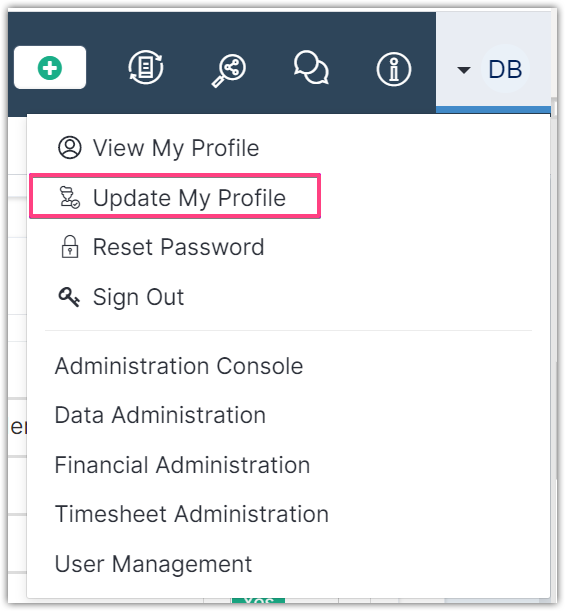Select Reset Password
This screenshot has height=611, width=565.
(178, 247)
